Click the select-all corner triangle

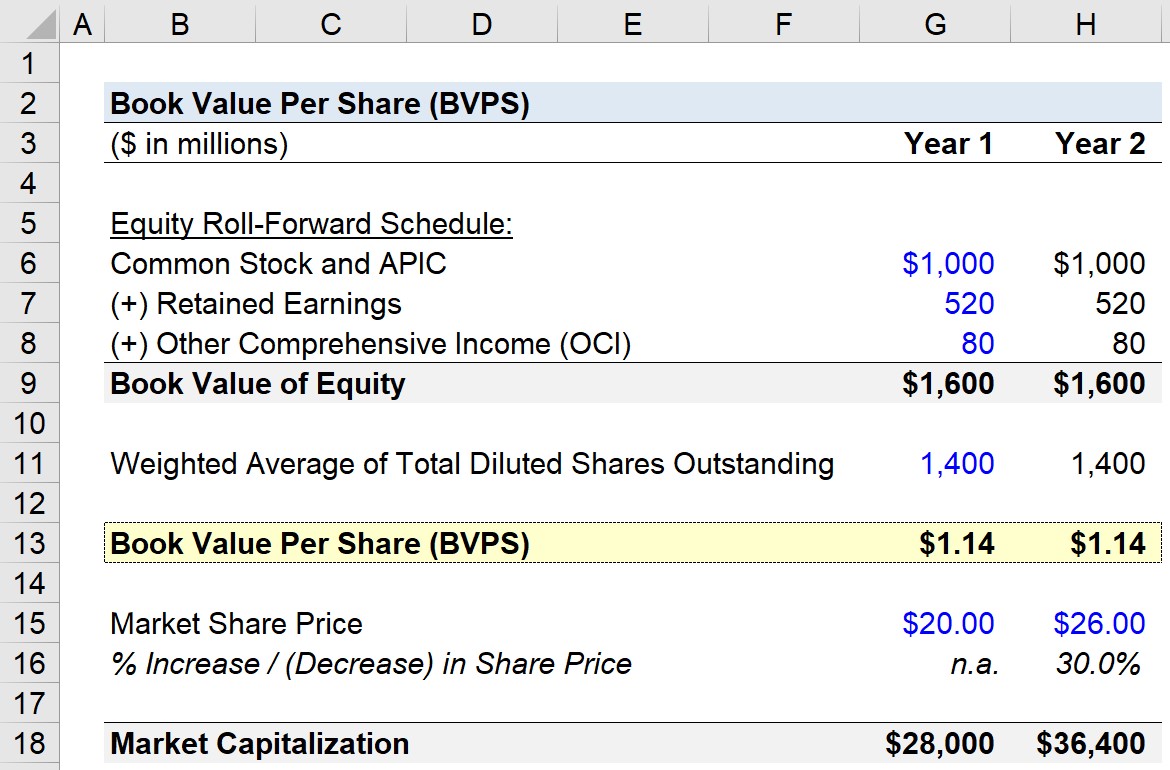[30, 22]
